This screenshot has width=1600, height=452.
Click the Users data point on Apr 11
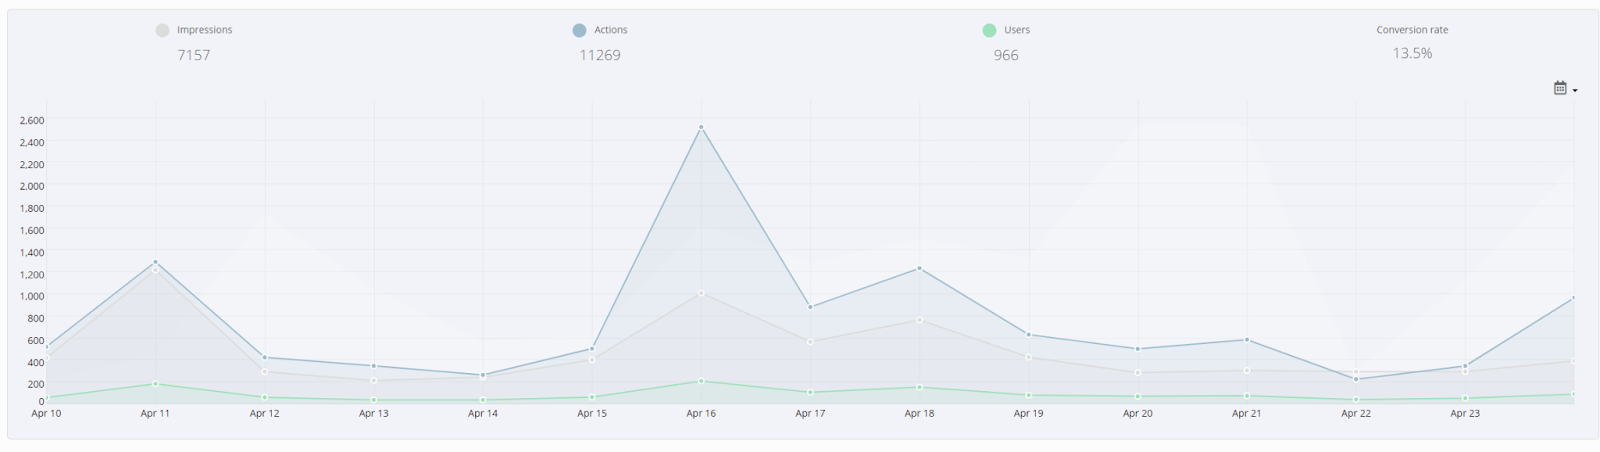(155, 384)
